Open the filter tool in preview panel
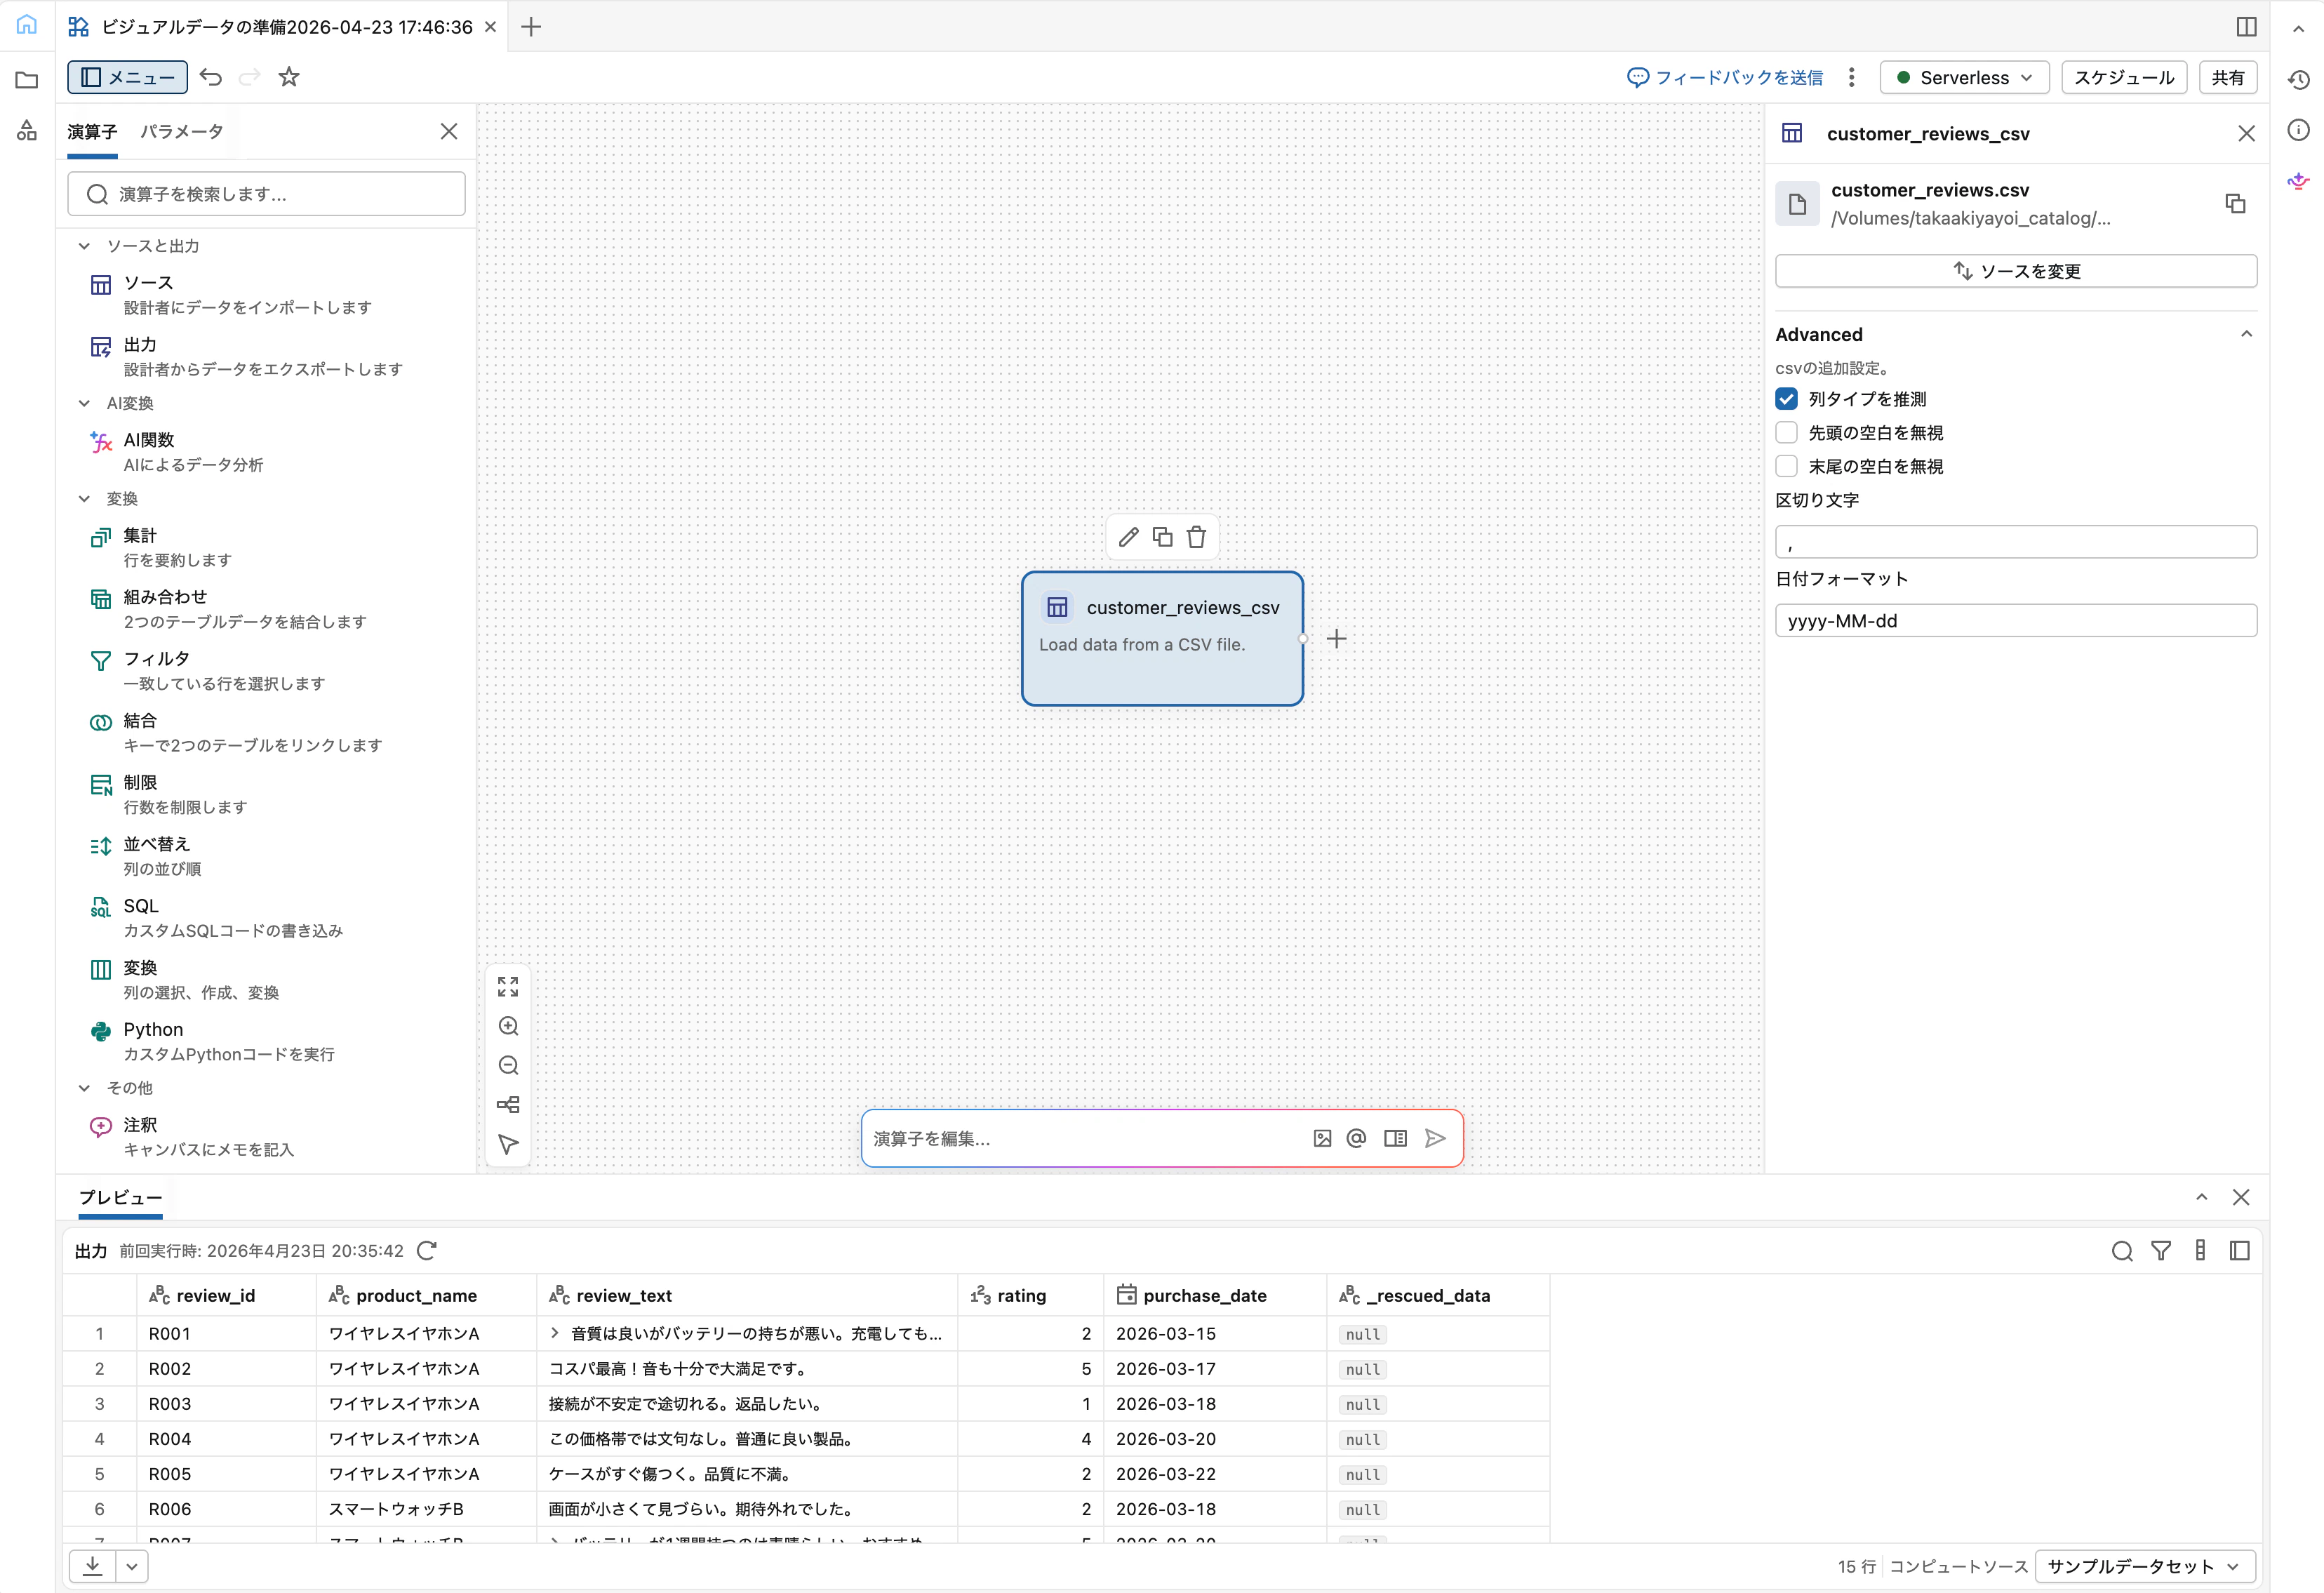 [2161, 1250]
